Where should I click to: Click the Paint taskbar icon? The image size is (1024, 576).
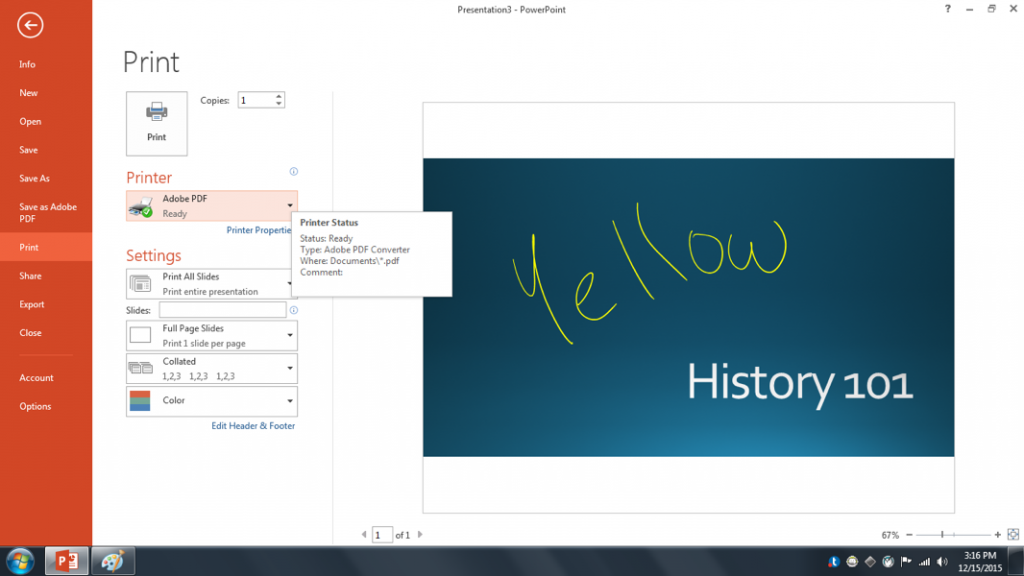pos(112,561)
